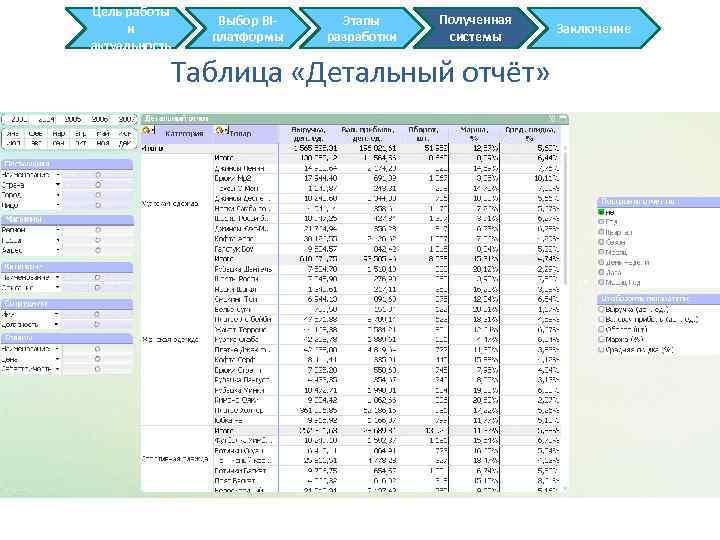This screenshot has height=540, width=720.
Task: Toggle the Валовая прибыль (ден. ед.) checkbox
Action: click(601, 319)
